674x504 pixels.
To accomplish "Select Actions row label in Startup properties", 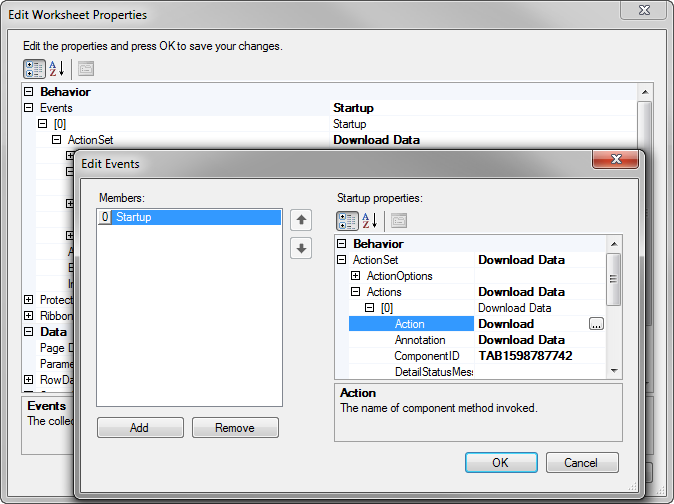I will (384, 292).
